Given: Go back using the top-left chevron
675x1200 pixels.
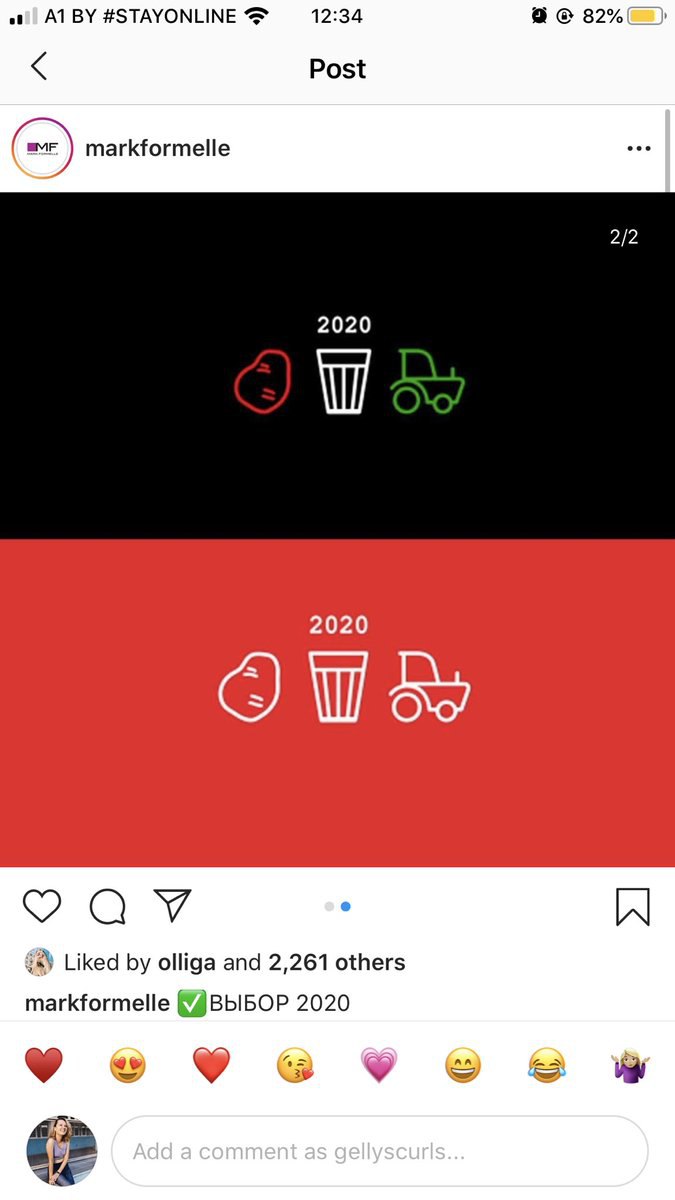Looking at the screenshot, I should [39, 67].
